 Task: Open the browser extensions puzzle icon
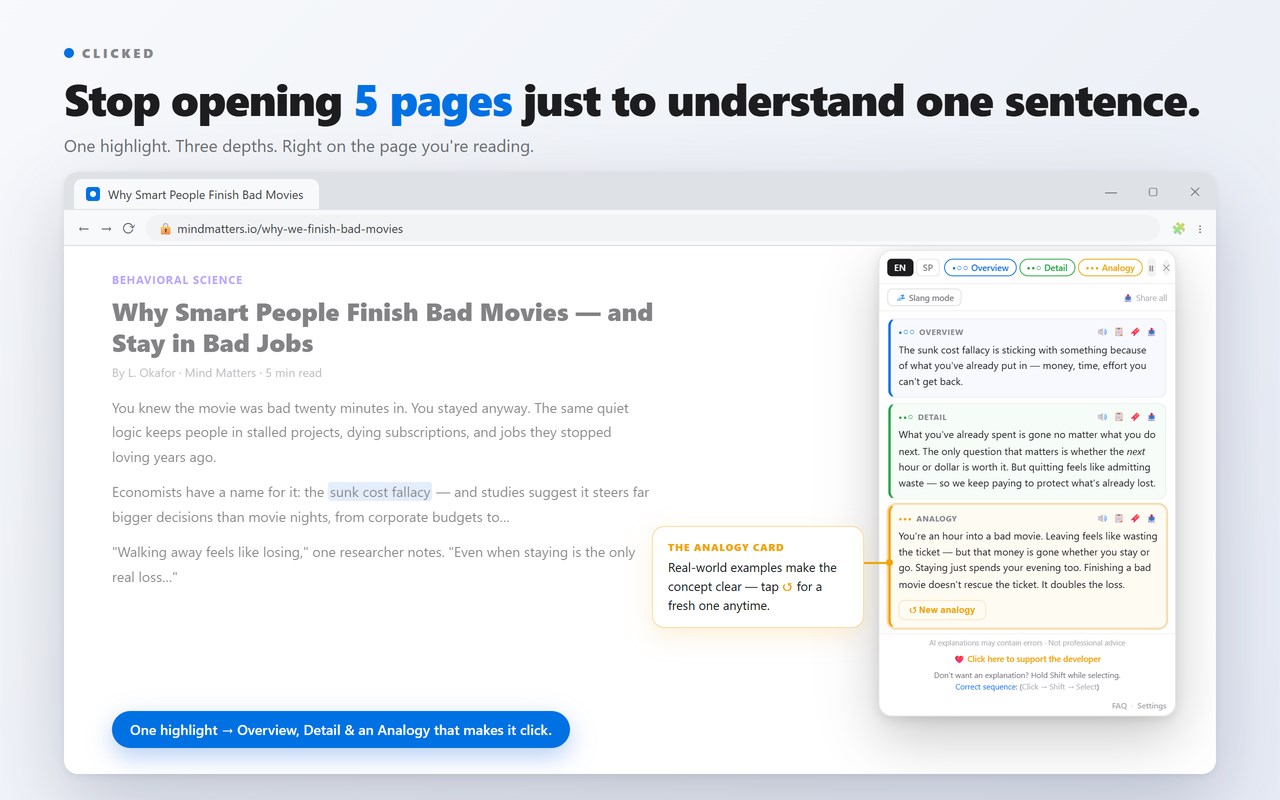[x=1179, y=229]
